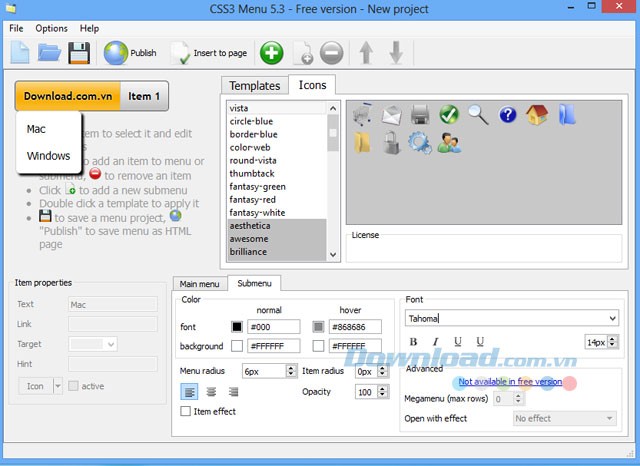
Task: Select the users people icon
Action: (449, 143)
